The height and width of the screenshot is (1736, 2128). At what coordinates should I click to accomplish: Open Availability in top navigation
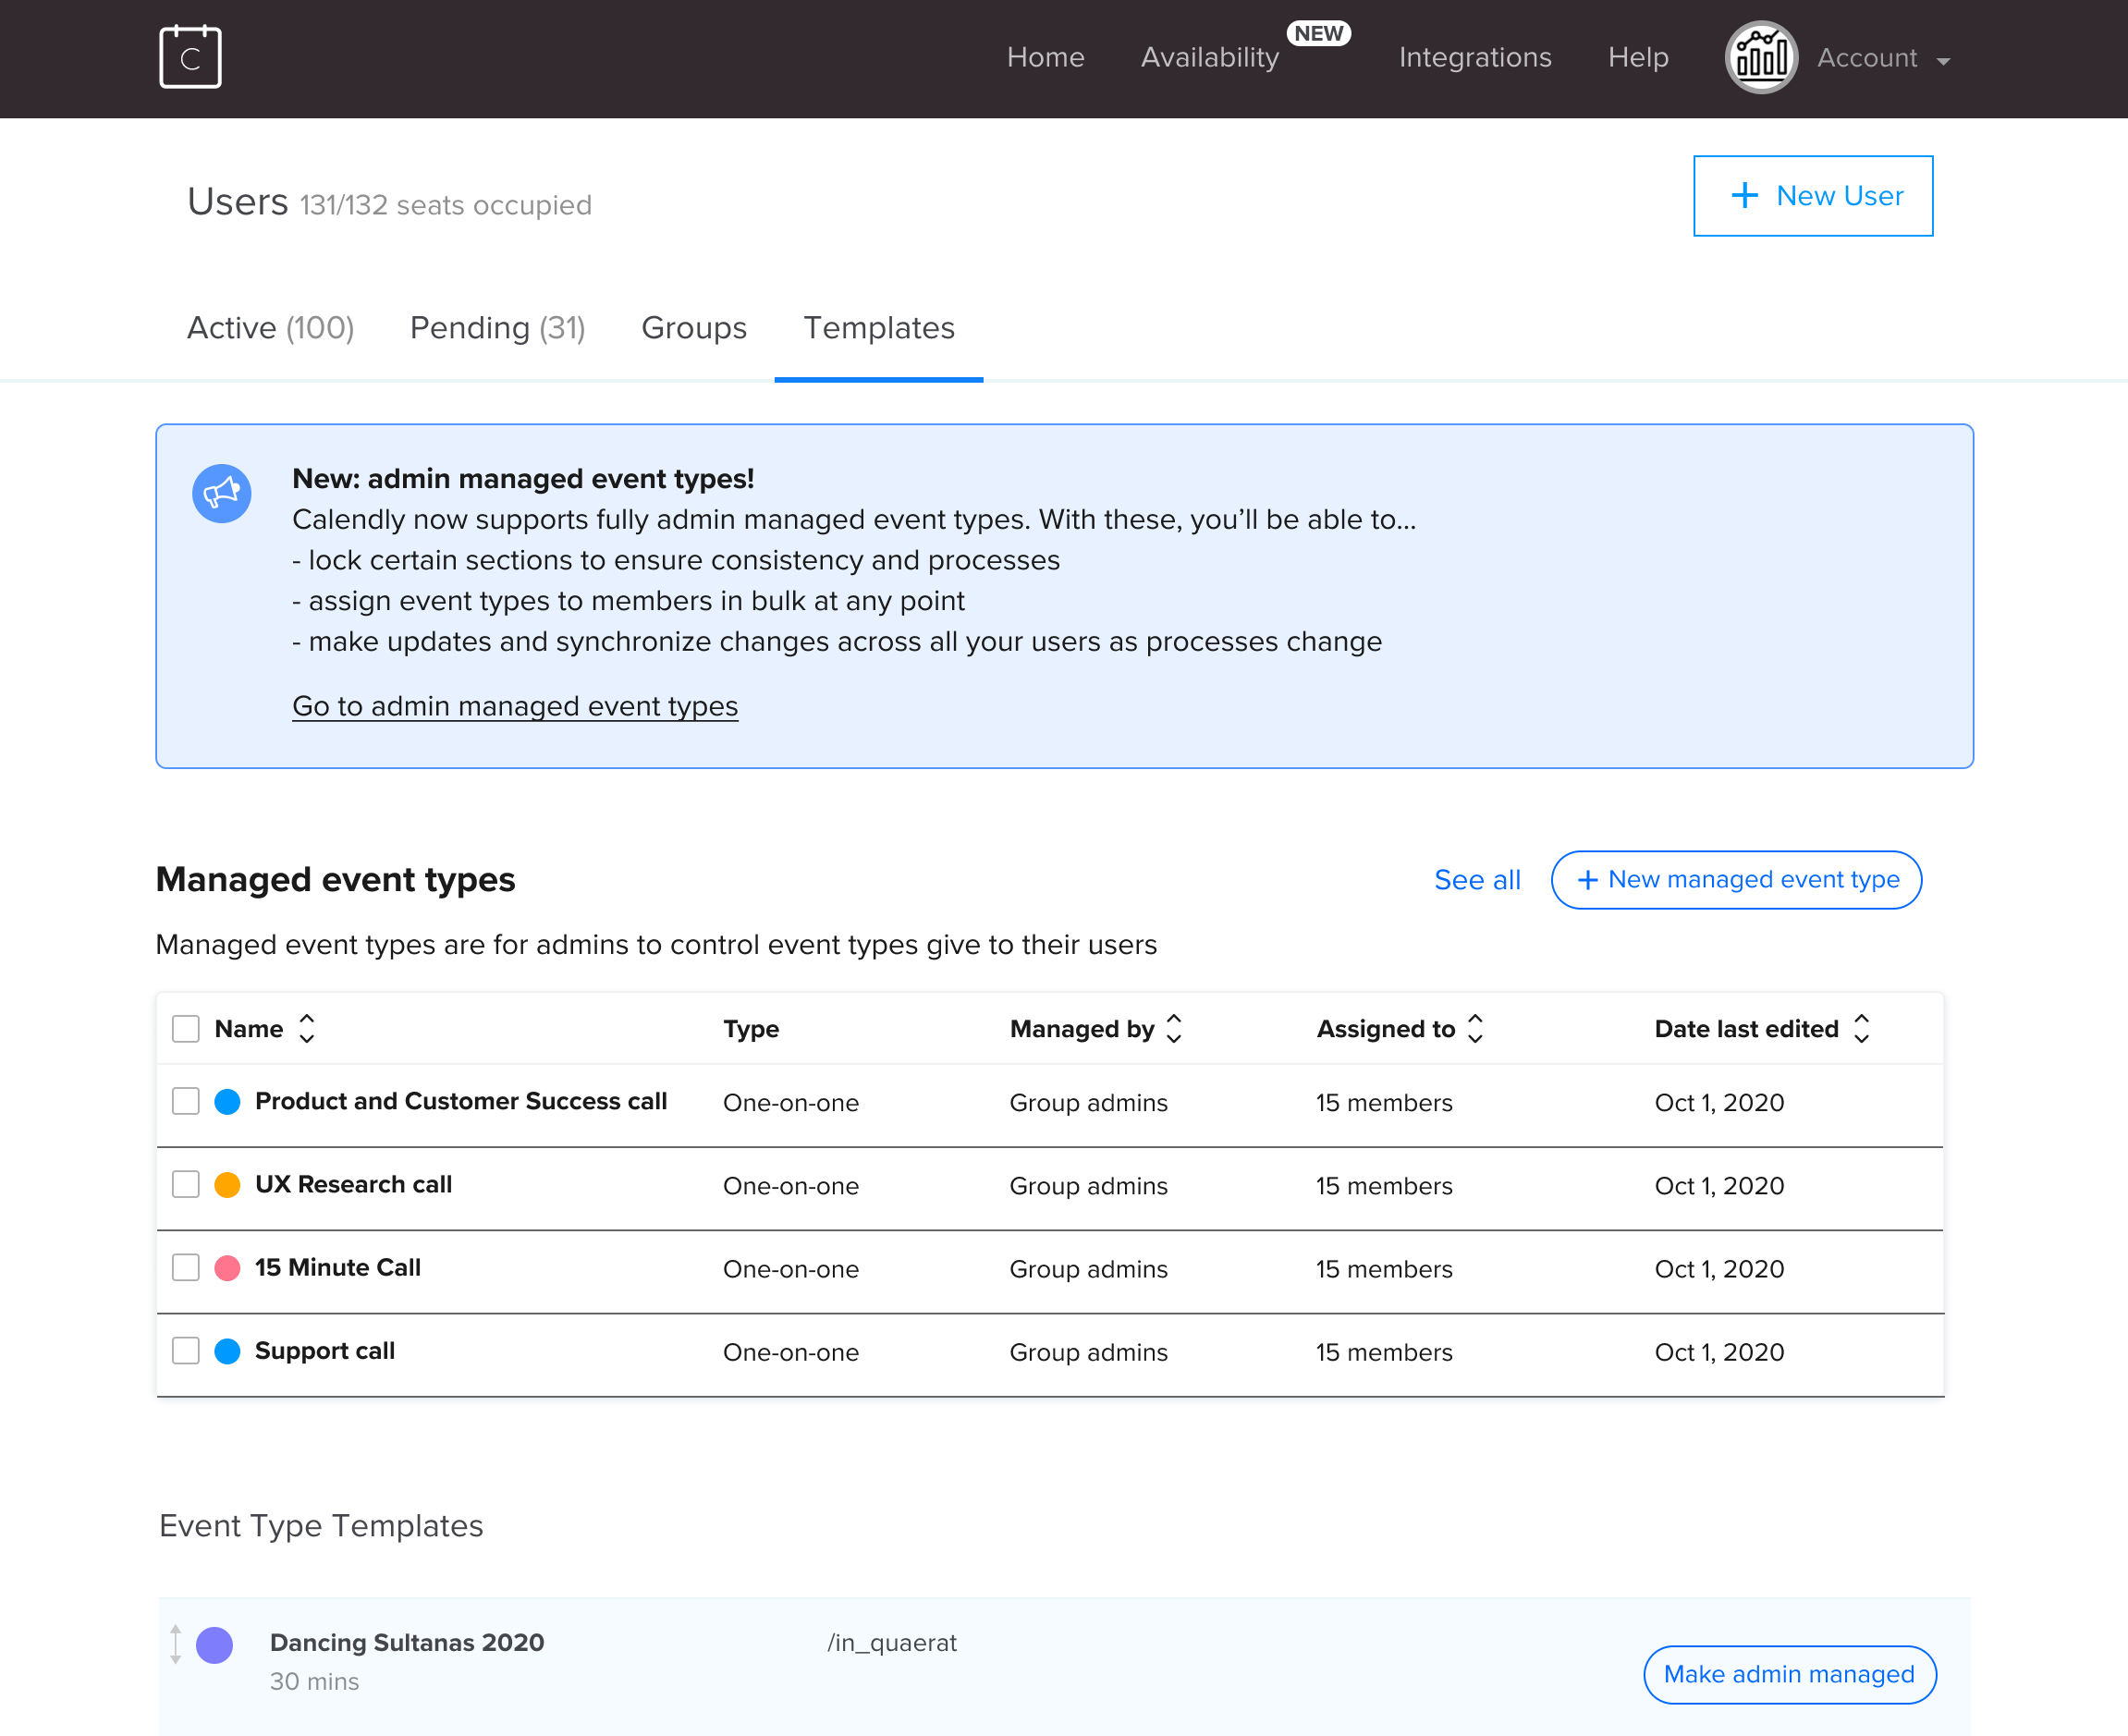pyautogui.click(x=1210, y=57)
